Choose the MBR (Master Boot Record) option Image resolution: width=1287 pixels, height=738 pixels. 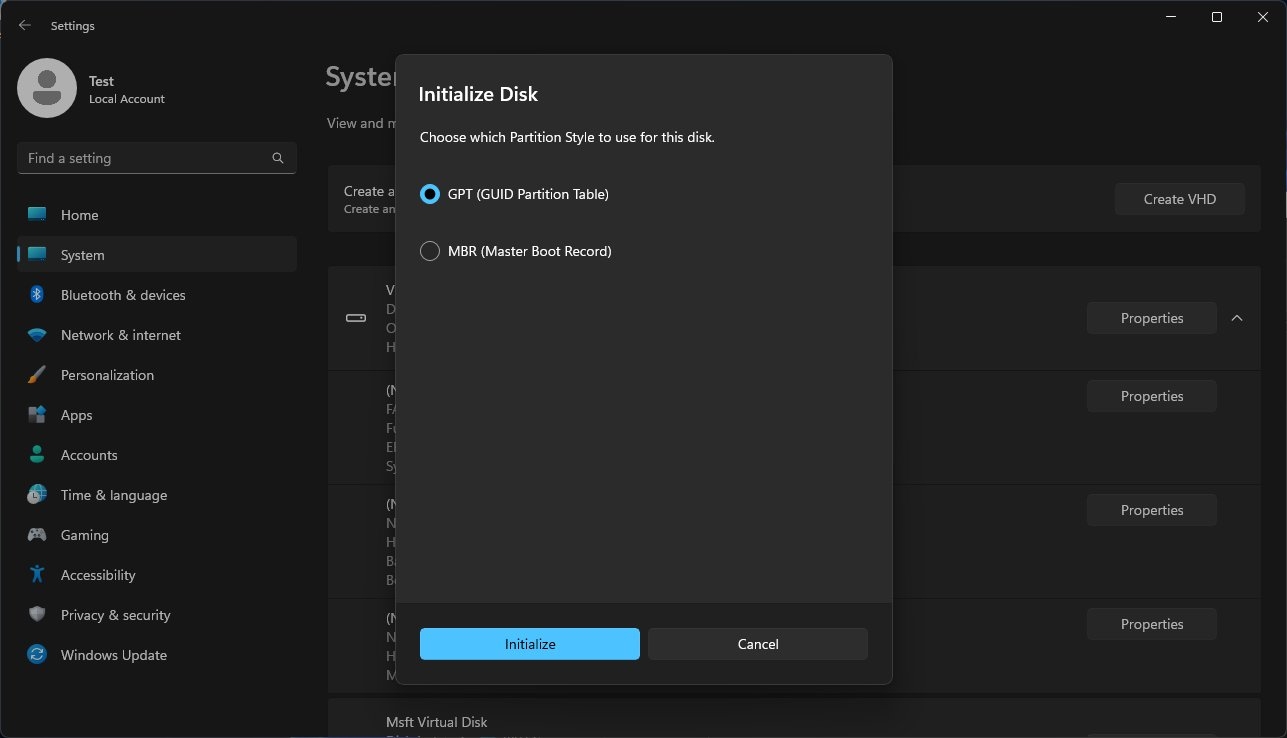pos(430,251)
